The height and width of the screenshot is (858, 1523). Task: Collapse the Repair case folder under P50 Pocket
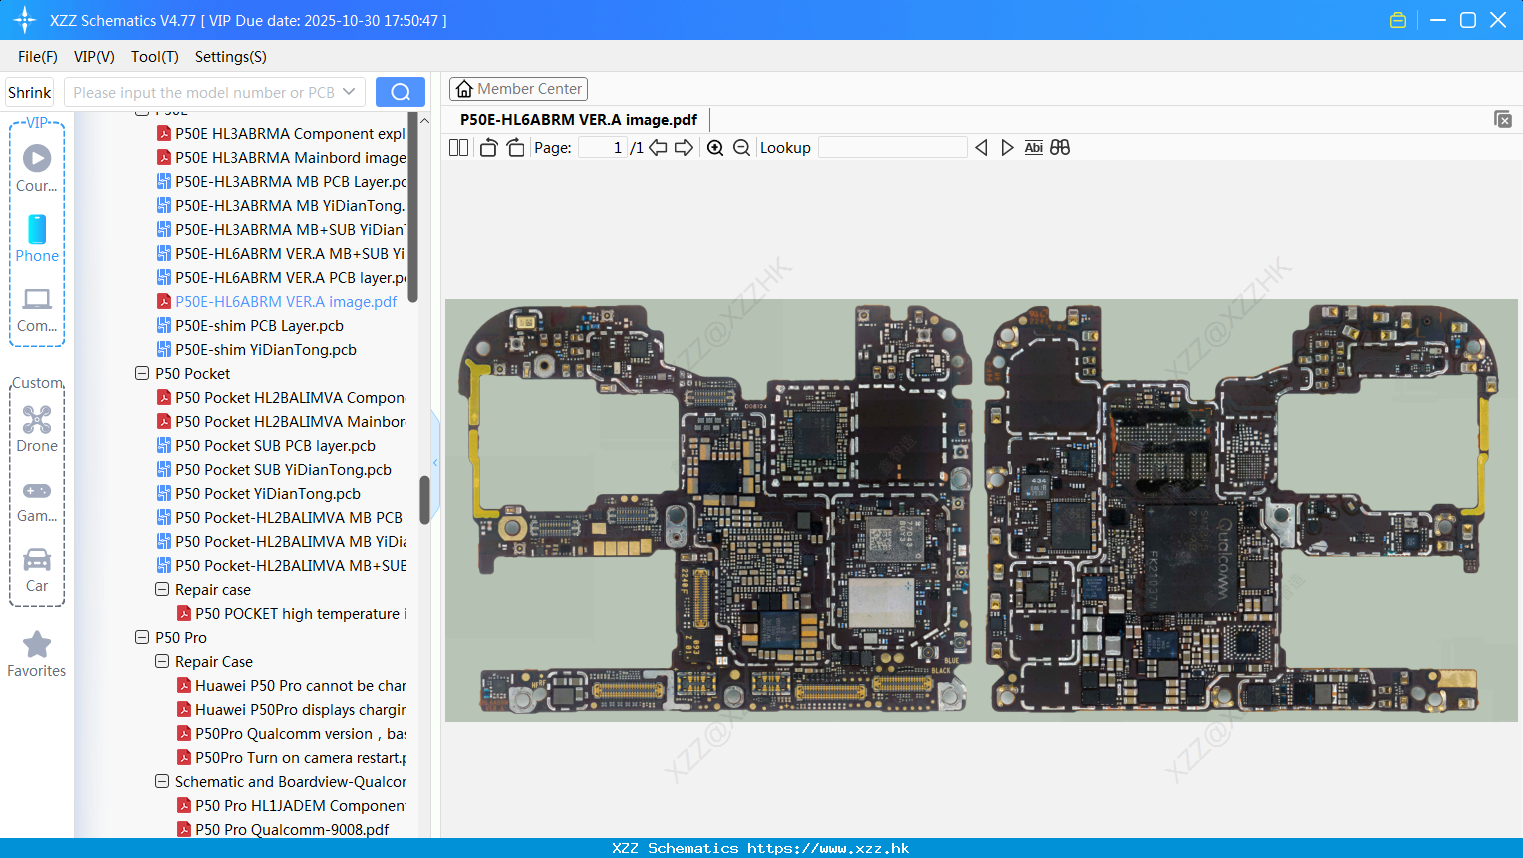162,589
